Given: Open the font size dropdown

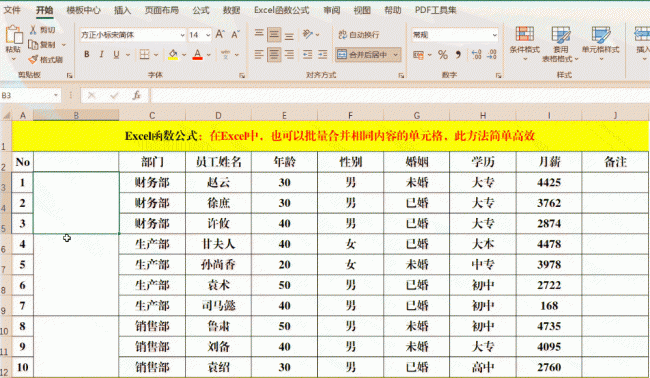Looking at the screenshot, I should pos(208,35).
